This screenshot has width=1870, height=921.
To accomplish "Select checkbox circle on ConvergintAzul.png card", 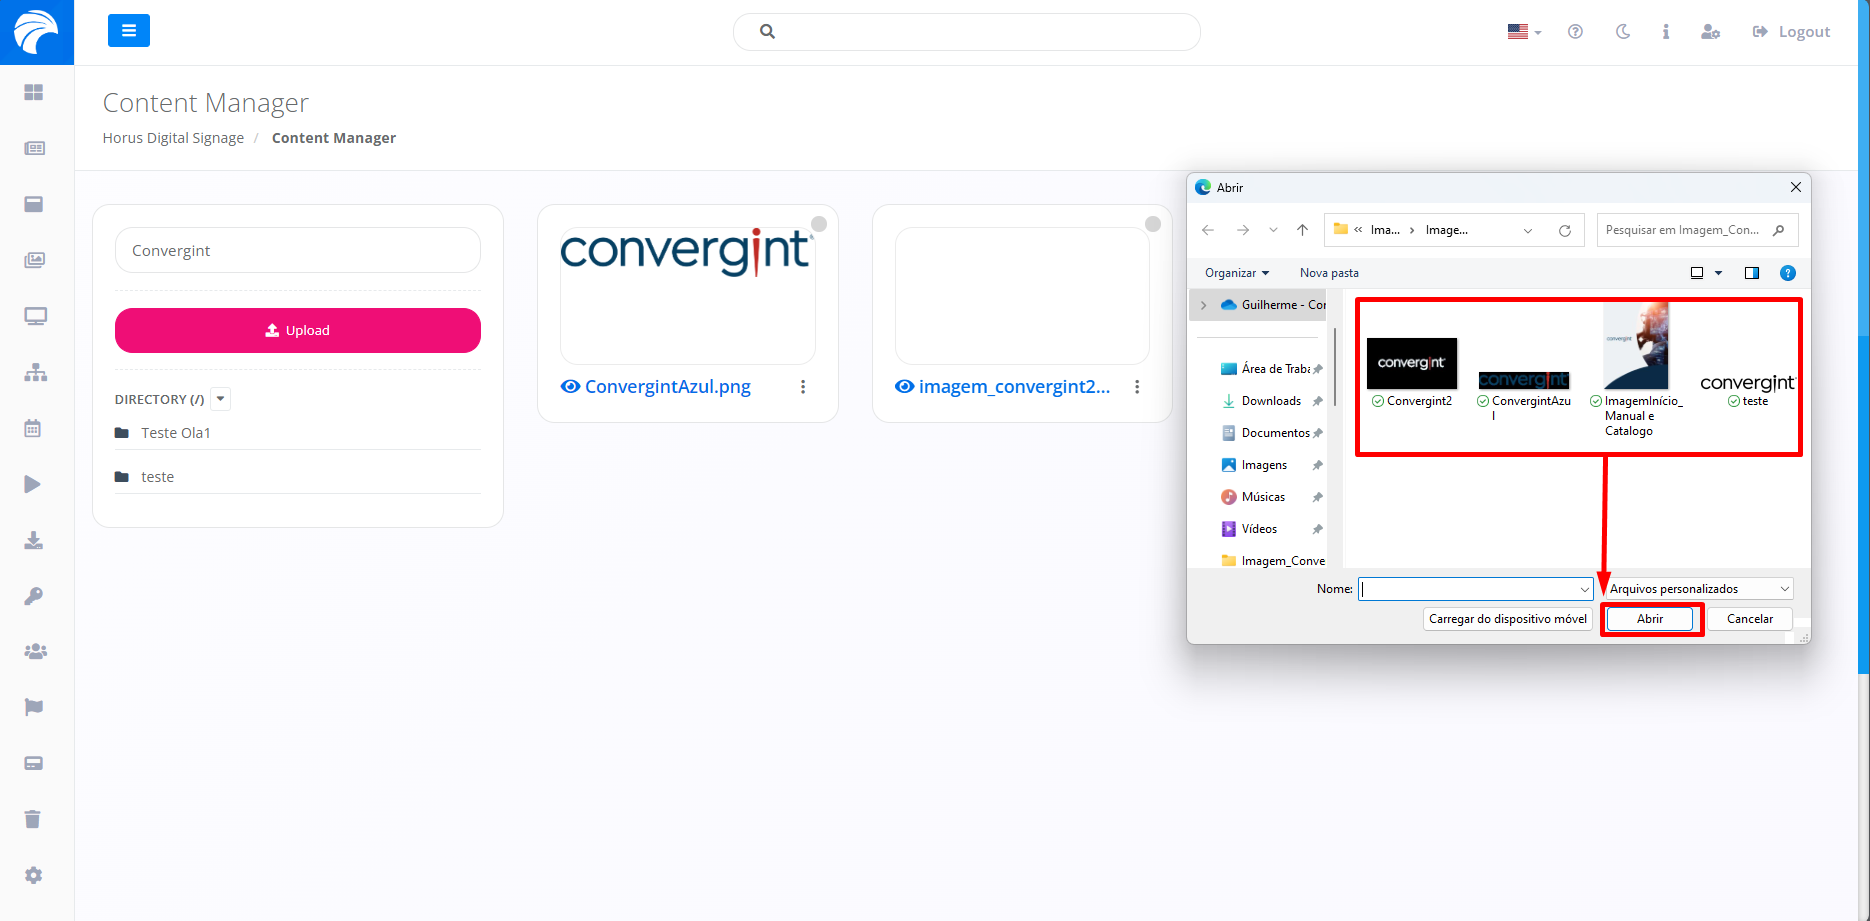I will pyautogui.click(x=819, y=224).
